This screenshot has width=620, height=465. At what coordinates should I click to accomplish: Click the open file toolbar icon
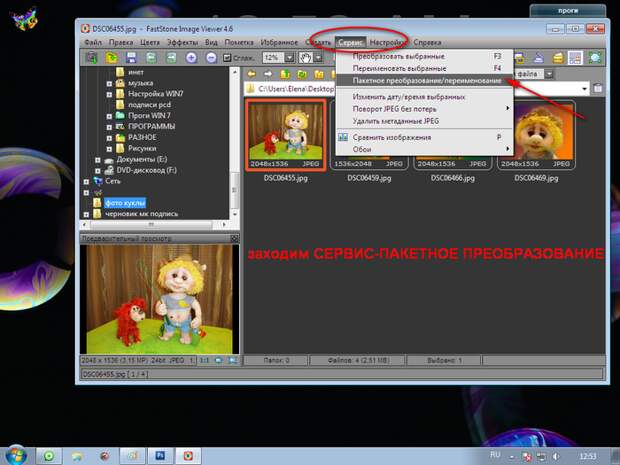click(112, 58)
